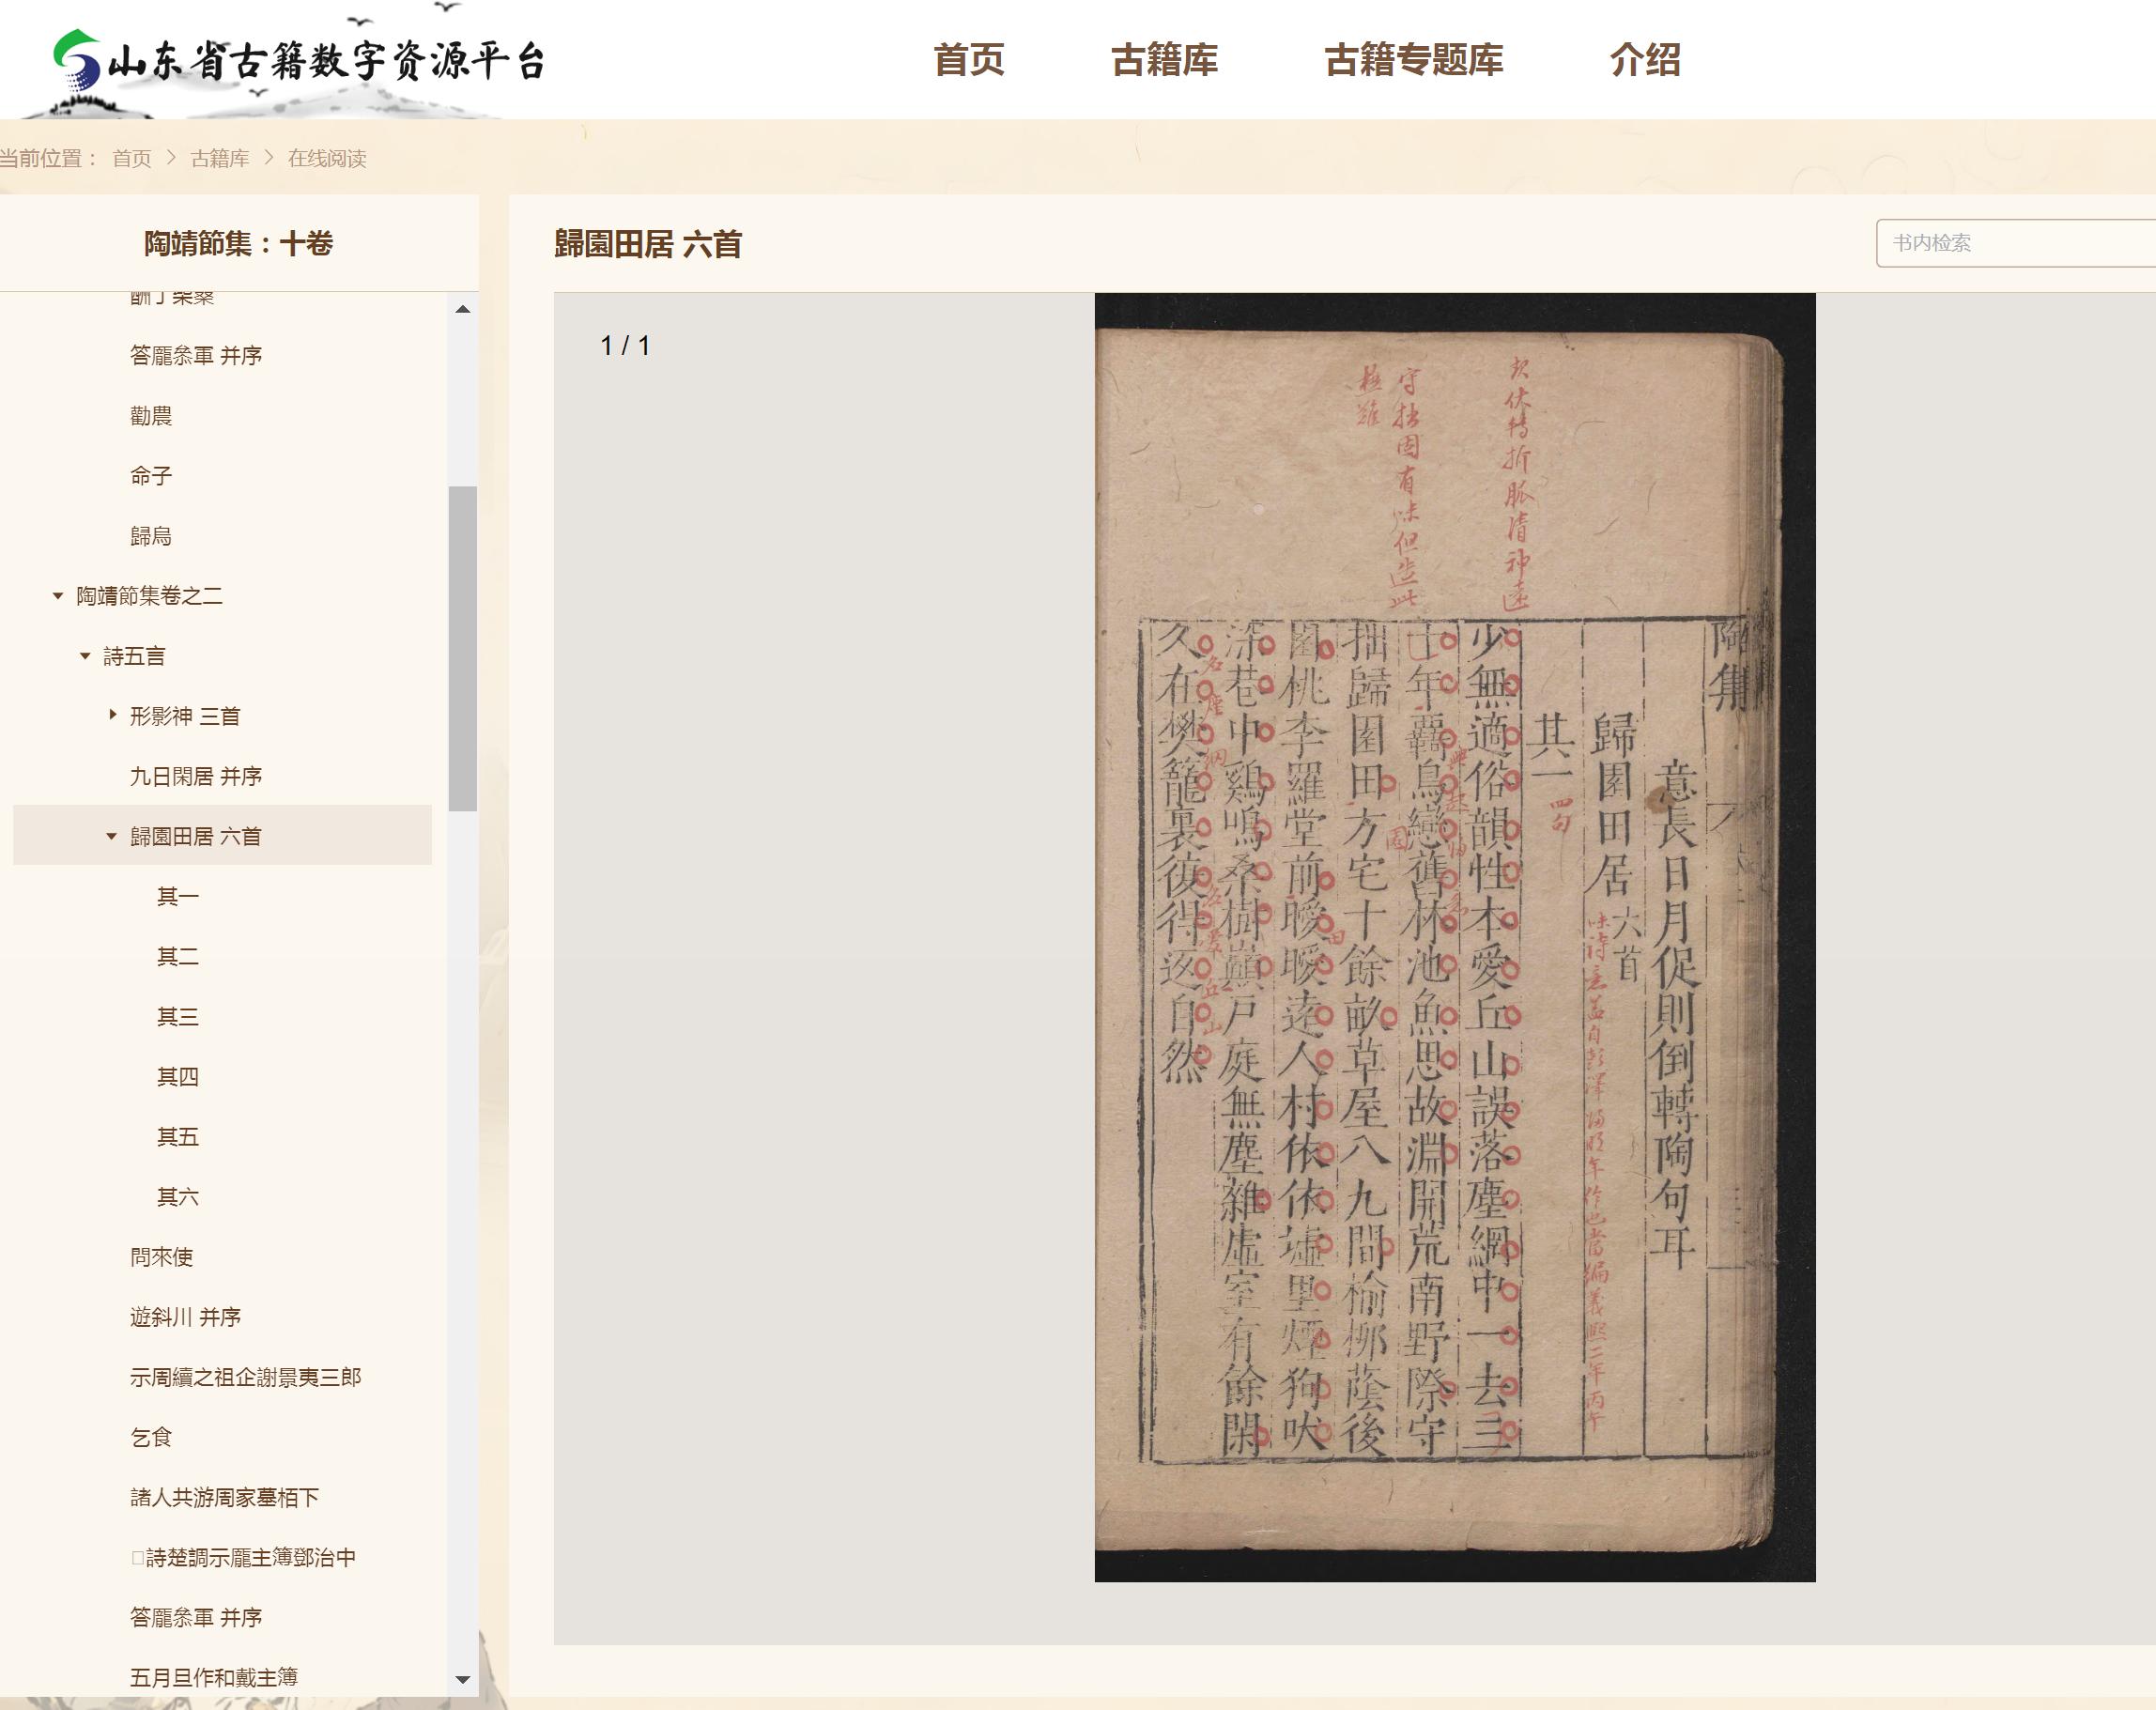Open 諸人共游周家墓栢下 entry
This screenshot has height=1710, width=2156.
pyautogui.click(x=224, y=1497)
